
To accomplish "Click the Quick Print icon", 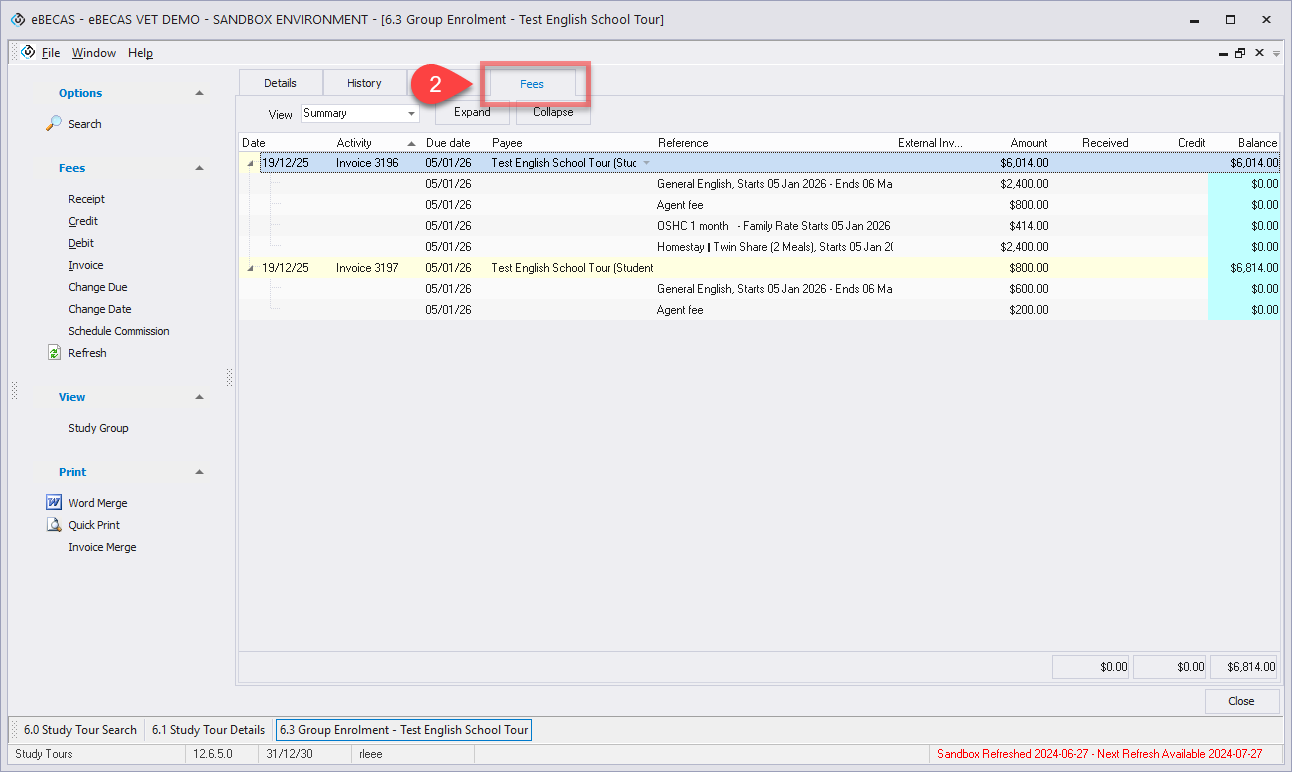I will (x=54, y=525).
